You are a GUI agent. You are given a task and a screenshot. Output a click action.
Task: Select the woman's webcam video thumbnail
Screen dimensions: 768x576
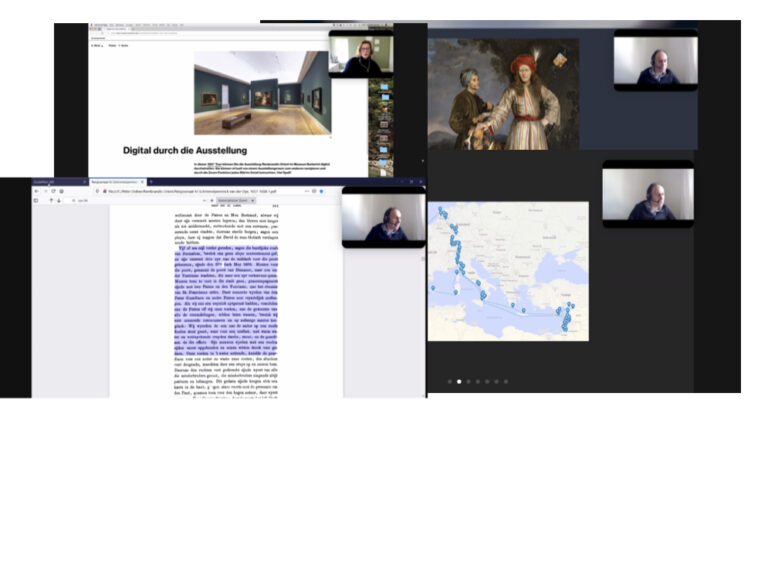tap(361, 54)
